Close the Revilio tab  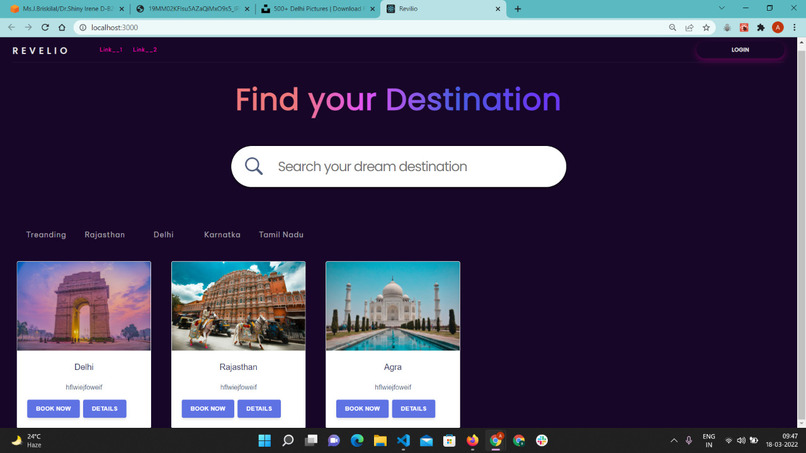pos(498,9)
